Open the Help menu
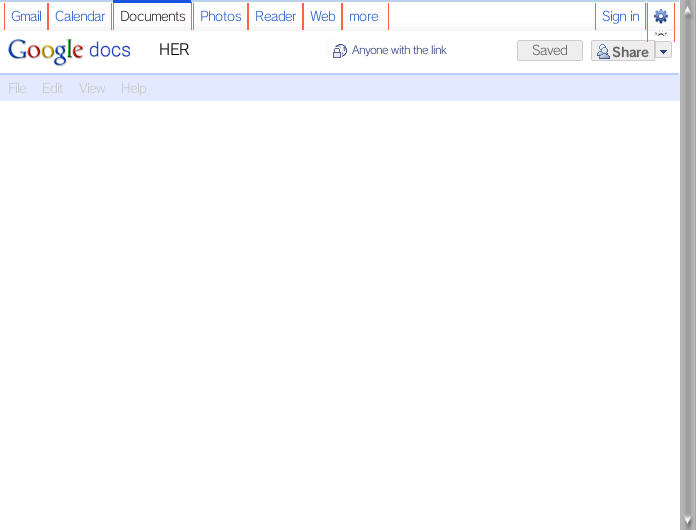696x530 pixels. click(133, 88)
